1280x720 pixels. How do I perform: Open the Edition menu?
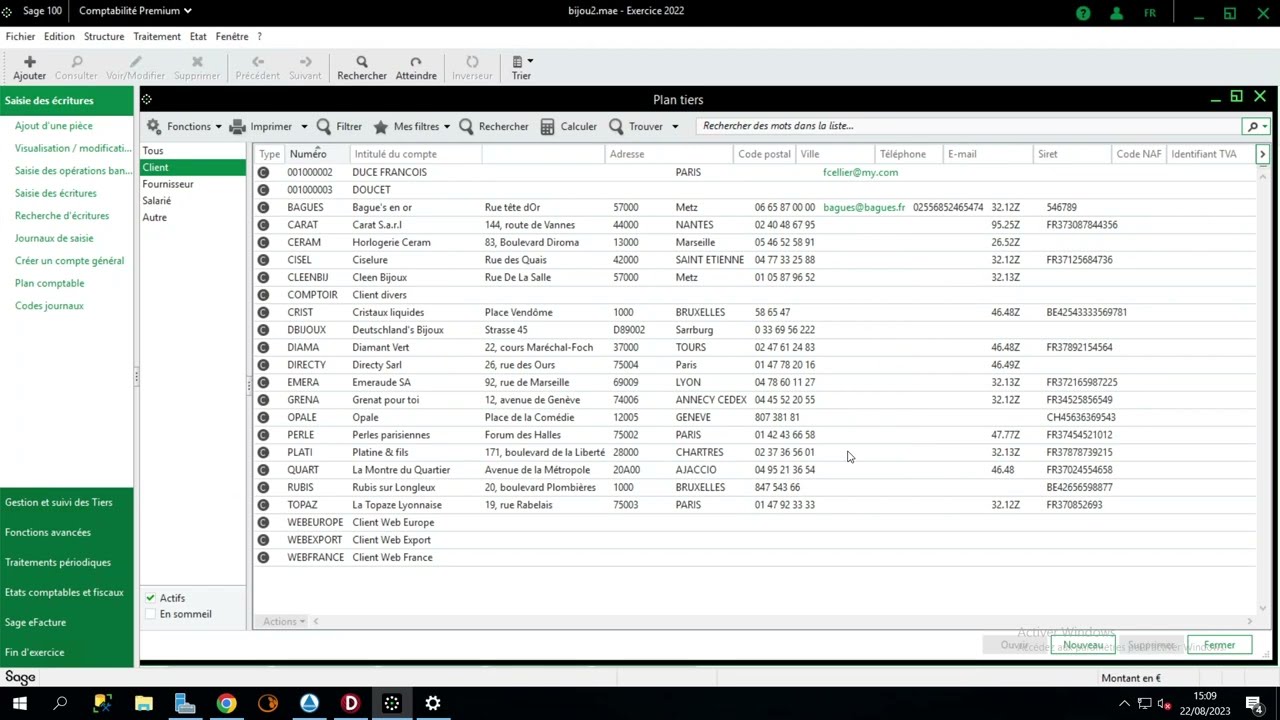tap(59, 36)
